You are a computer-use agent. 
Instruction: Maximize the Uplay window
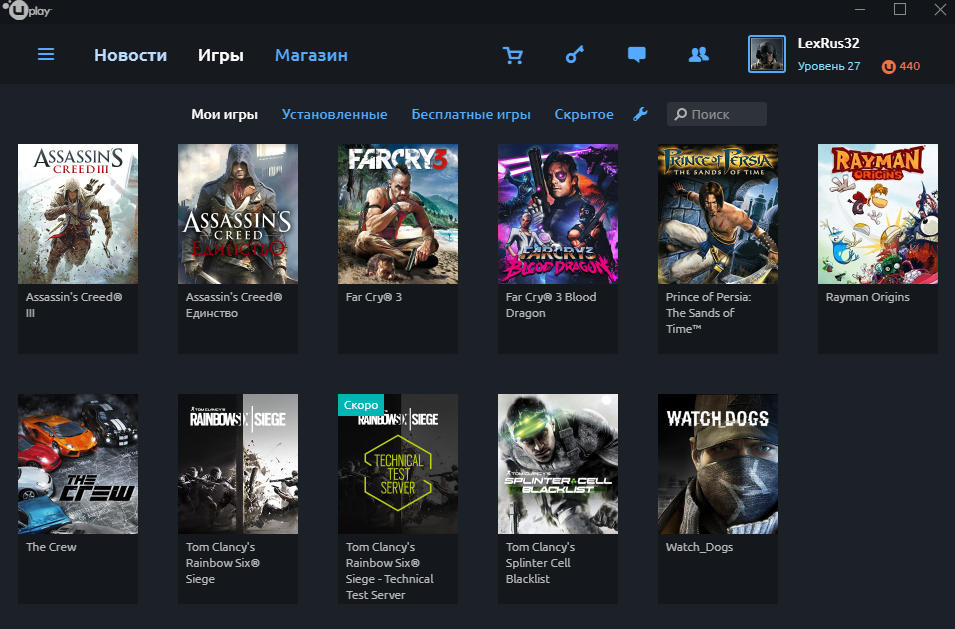[x=900, y=9]
